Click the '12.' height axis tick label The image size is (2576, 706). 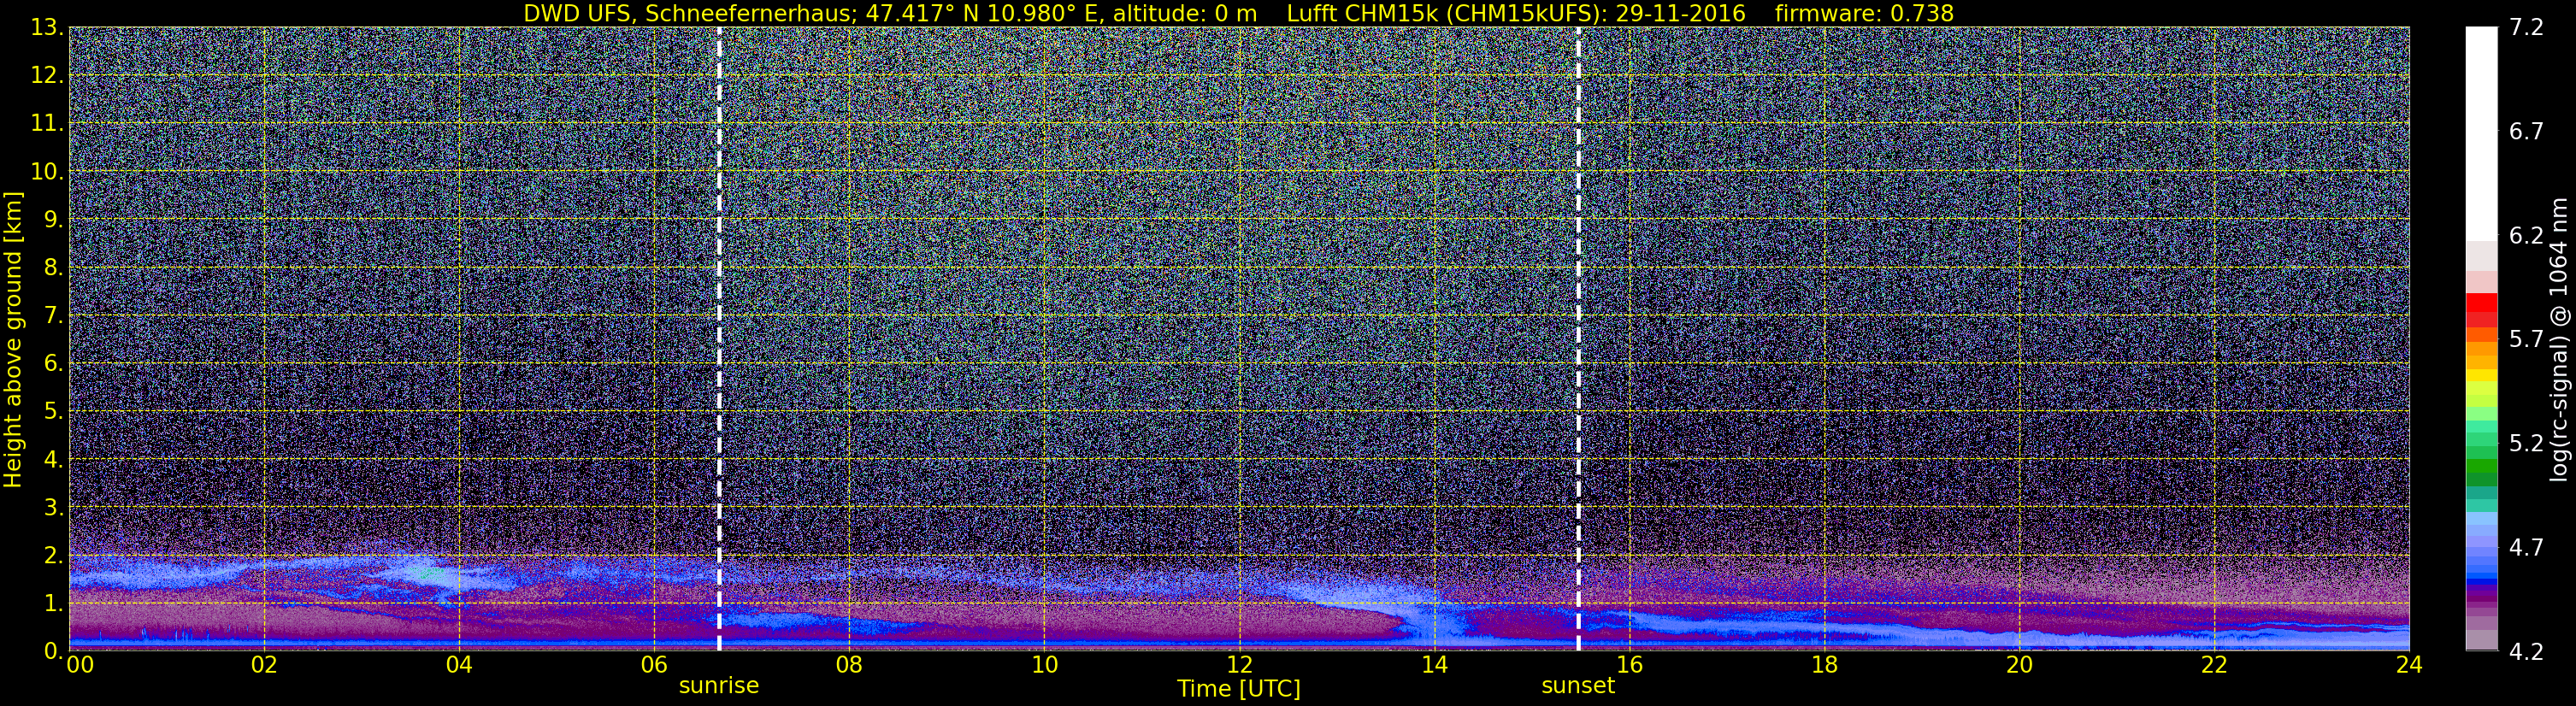pos(47,75)
